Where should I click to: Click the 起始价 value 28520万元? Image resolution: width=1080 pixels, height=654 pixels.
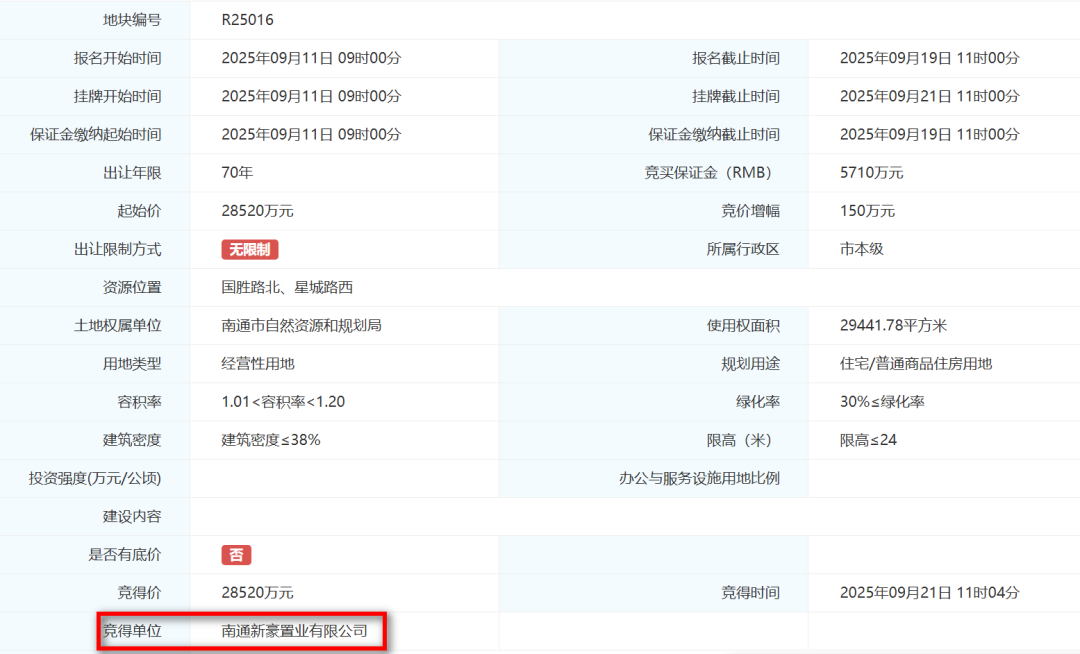coord(258,211)
